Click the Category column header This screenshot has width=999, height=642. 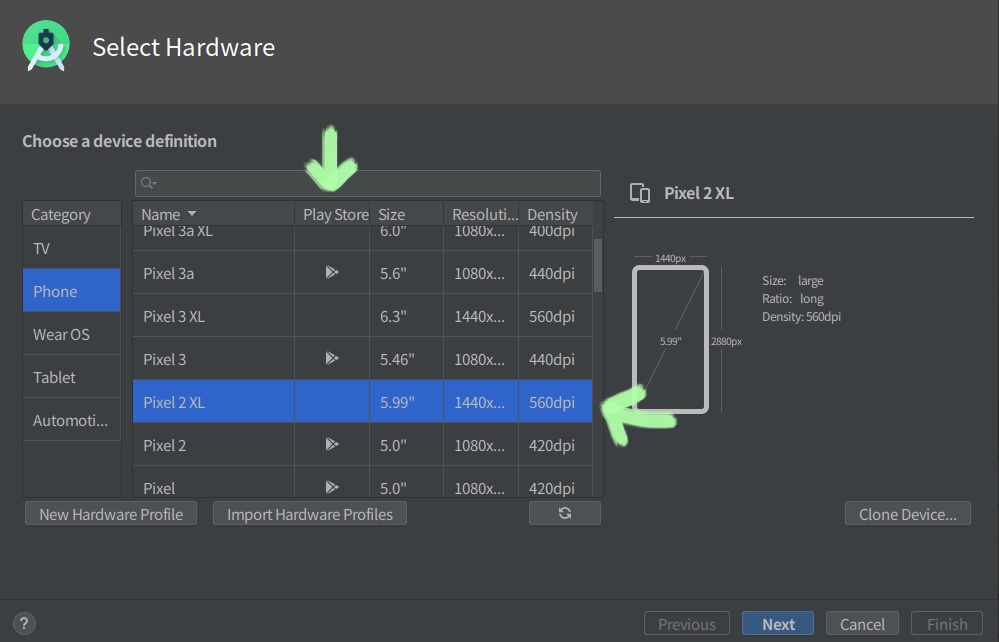click(x=71, y=214)
